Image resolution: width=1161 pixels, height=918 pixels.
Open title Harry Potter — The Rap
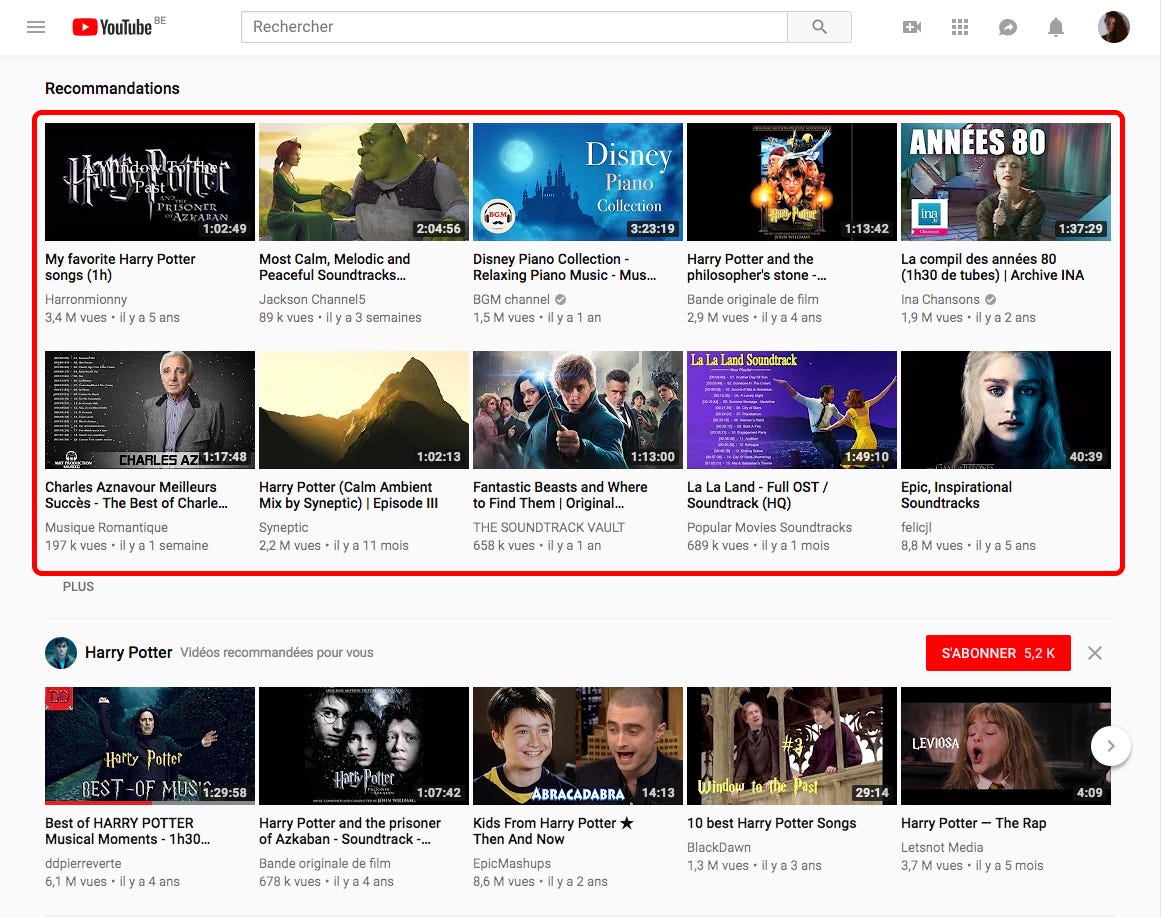tap(974, 823)
